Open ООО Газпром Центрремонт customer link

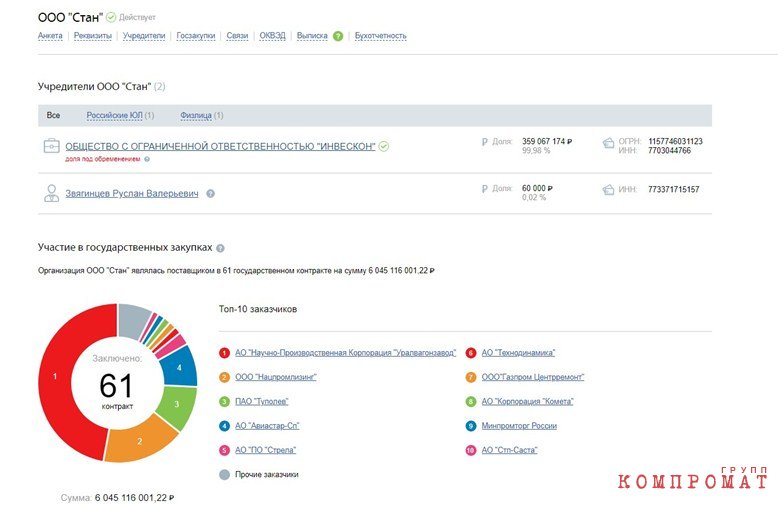pos(533,377)
